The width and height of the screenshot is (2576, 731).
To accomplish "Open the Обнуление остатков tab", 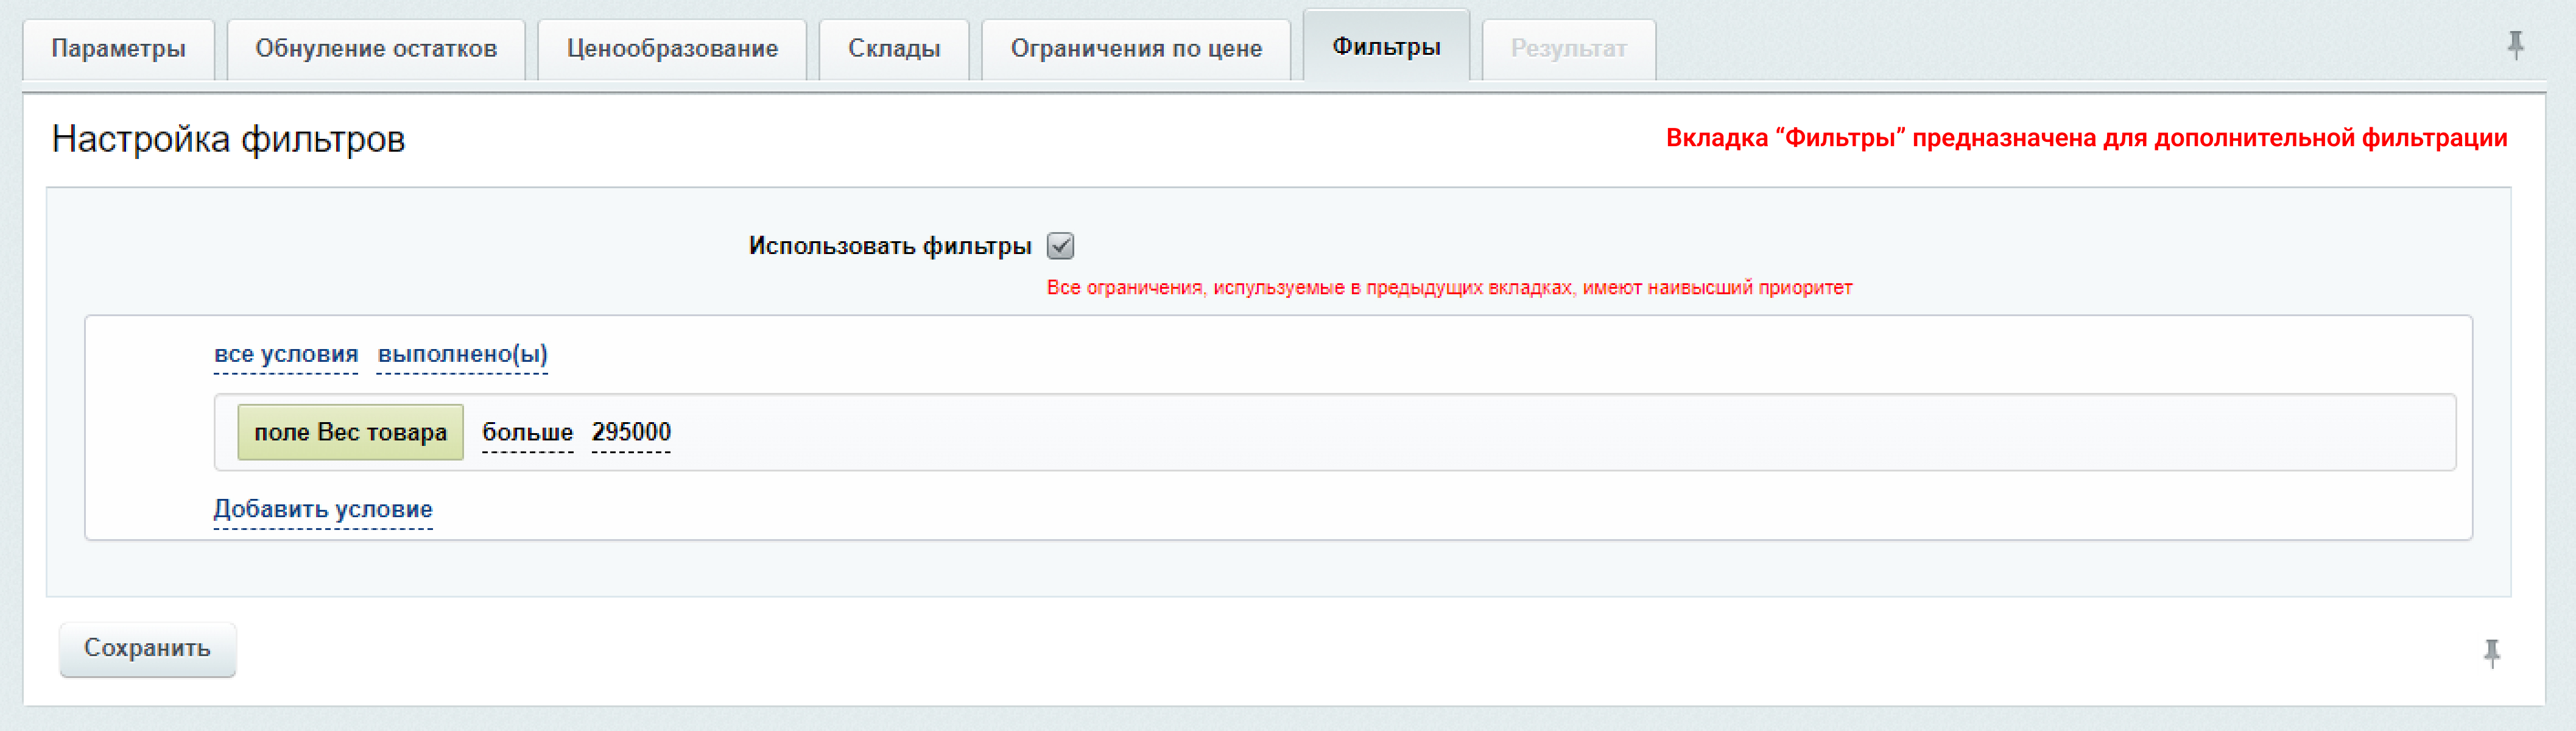I will 376,49.
